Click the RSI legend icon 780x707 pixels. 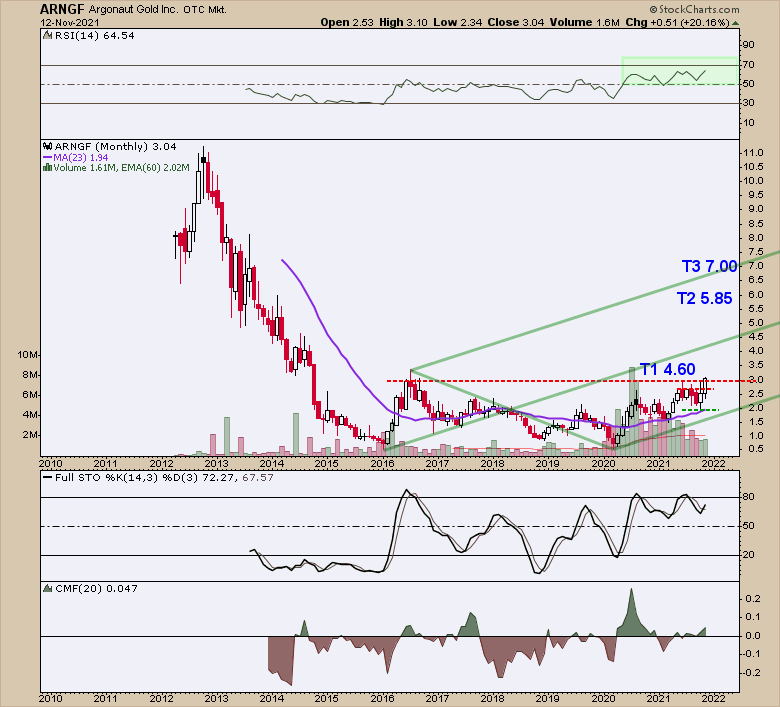coord(48,35)
